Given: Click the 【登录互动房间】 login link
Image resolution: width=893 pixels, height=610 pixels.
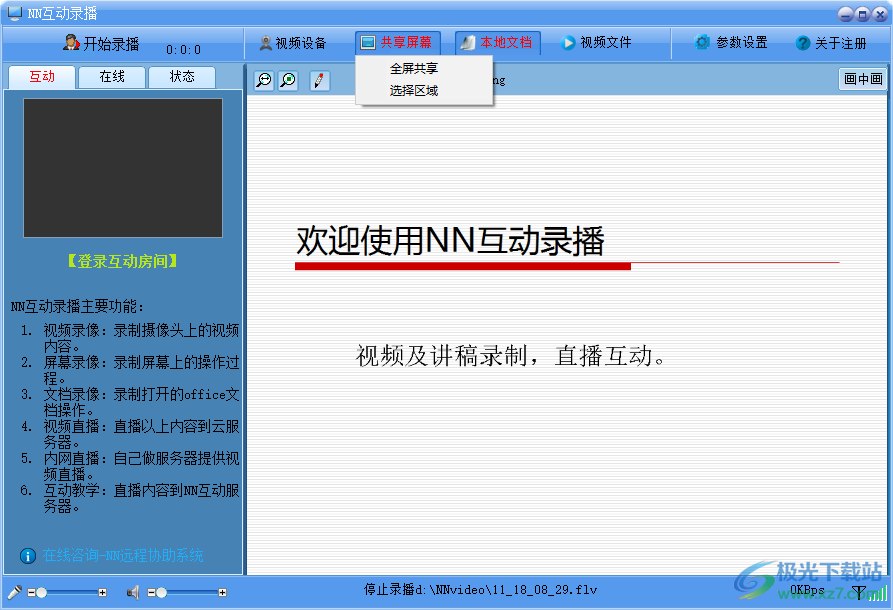Looking at the screenshot, I should click(122, 261).
